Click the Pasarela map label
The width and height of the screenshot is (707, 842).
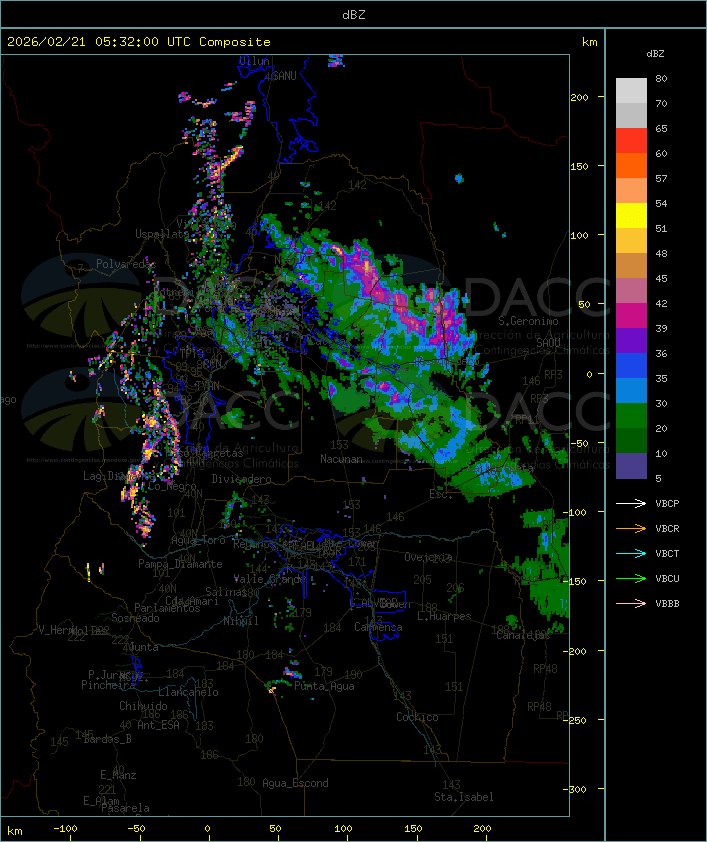[125, 808]
